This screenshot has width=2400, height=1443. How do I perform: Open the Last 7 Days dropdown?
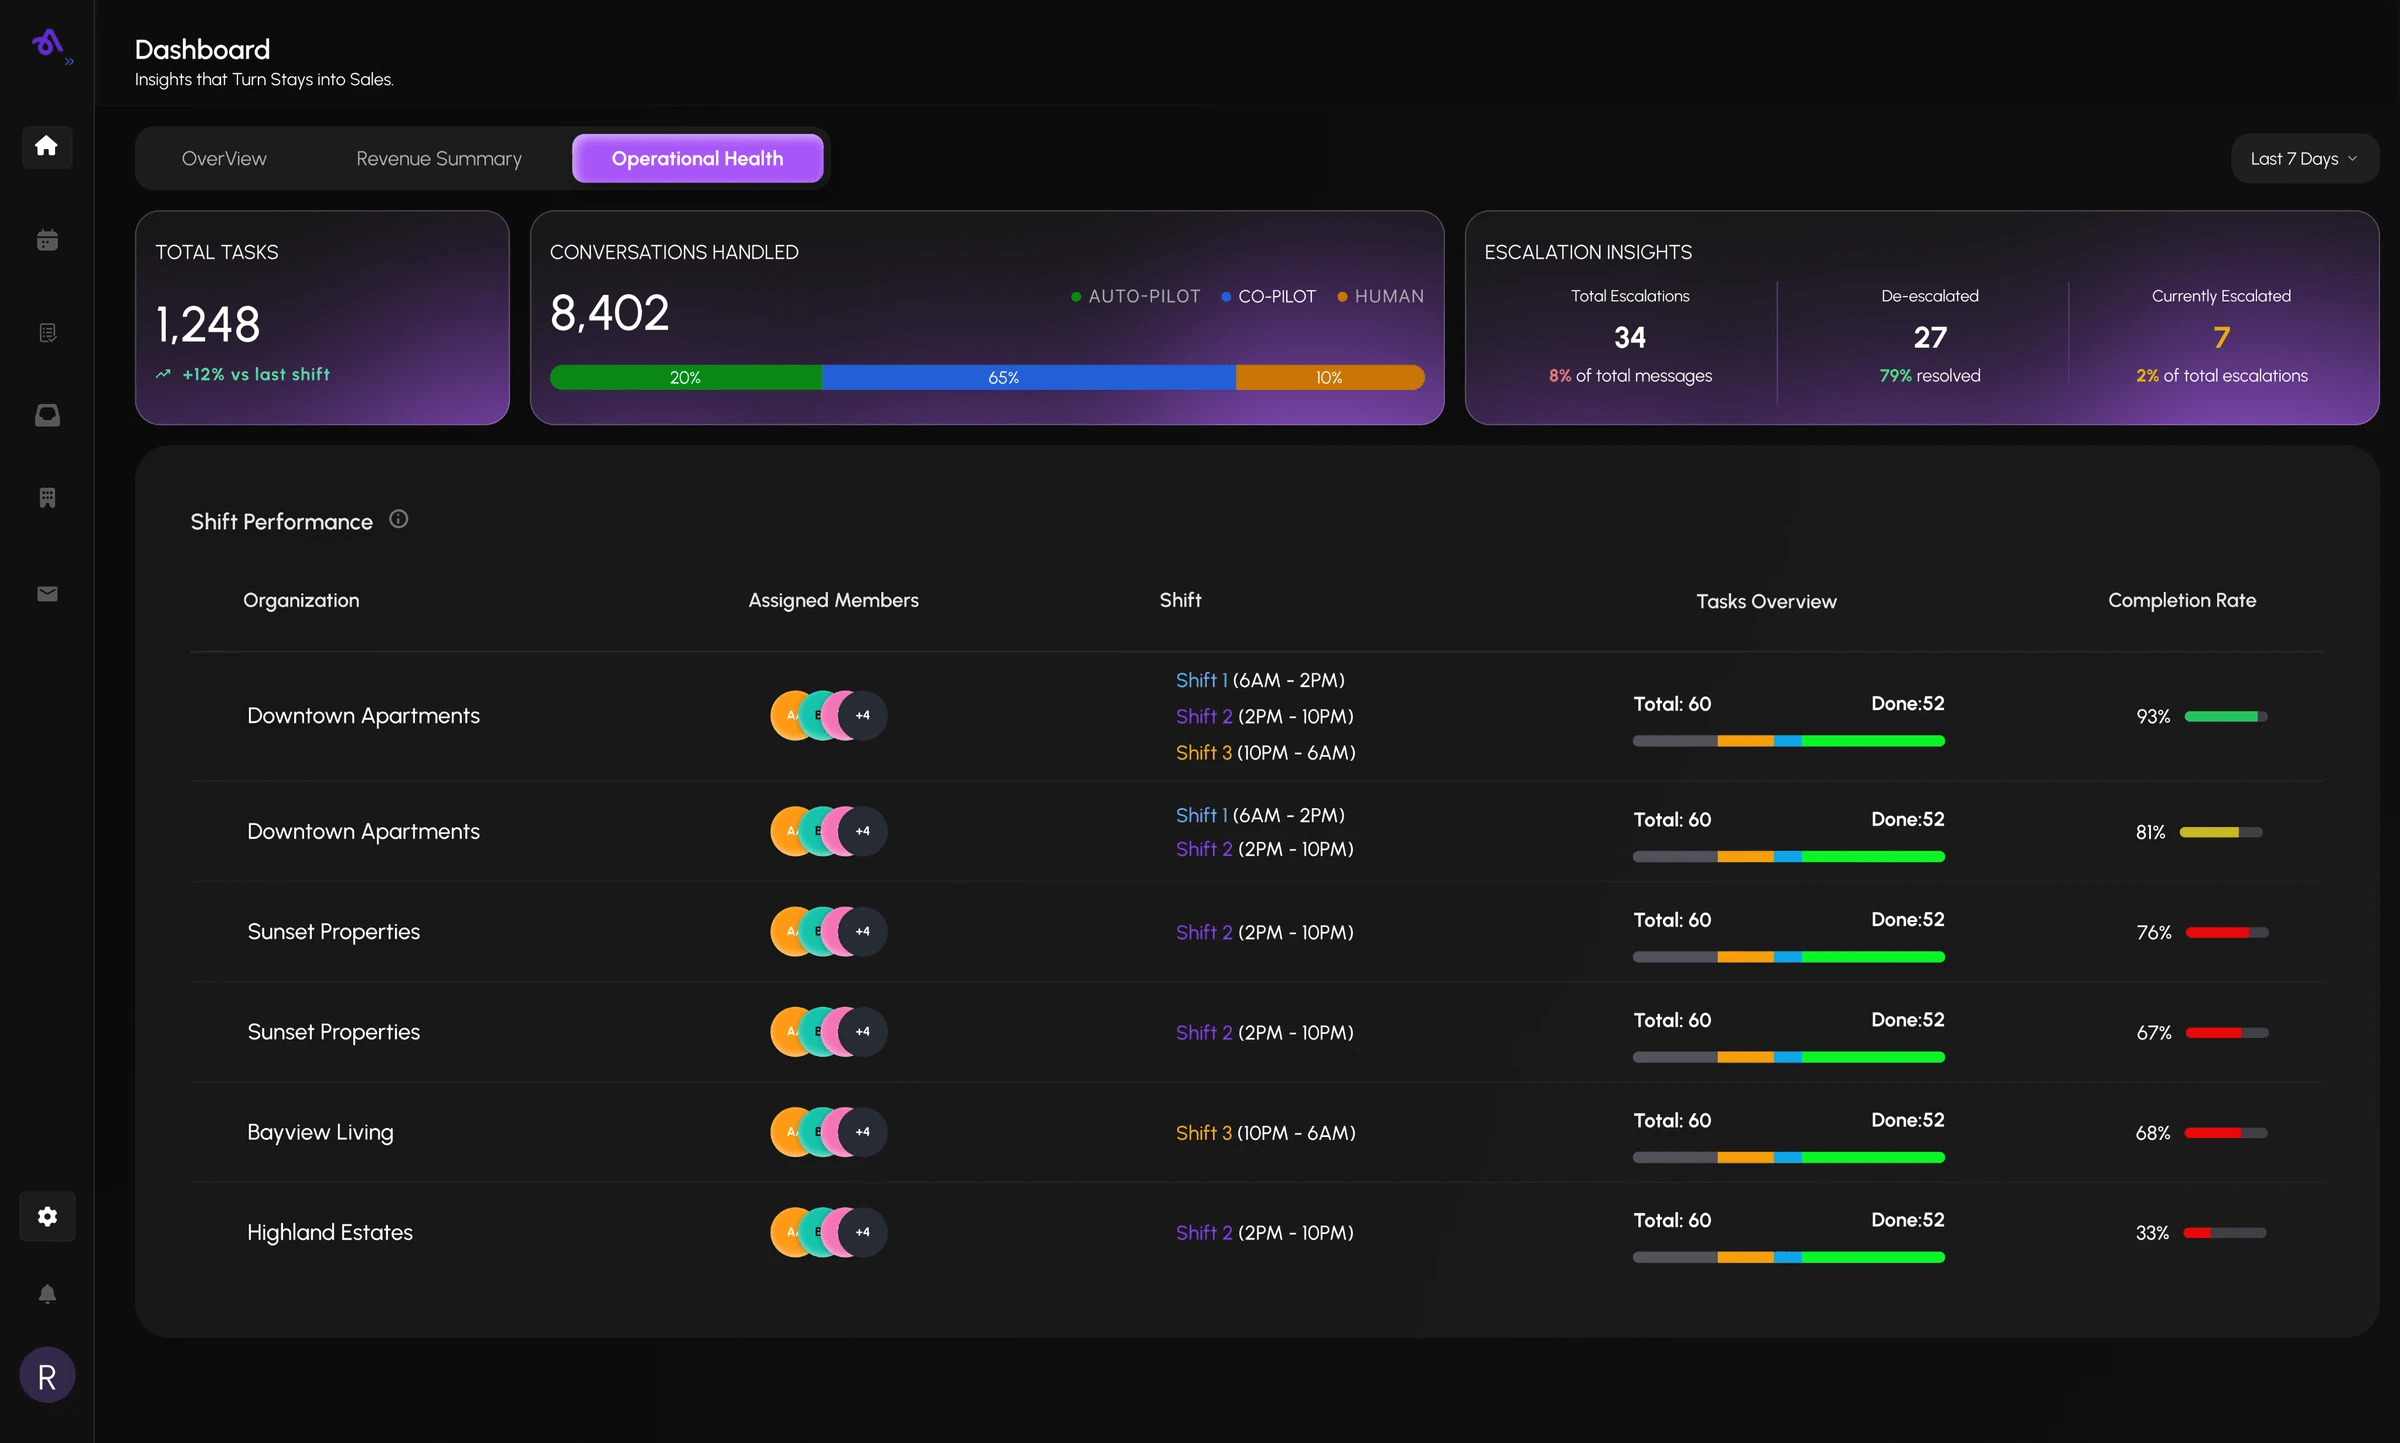[2304, 159]
